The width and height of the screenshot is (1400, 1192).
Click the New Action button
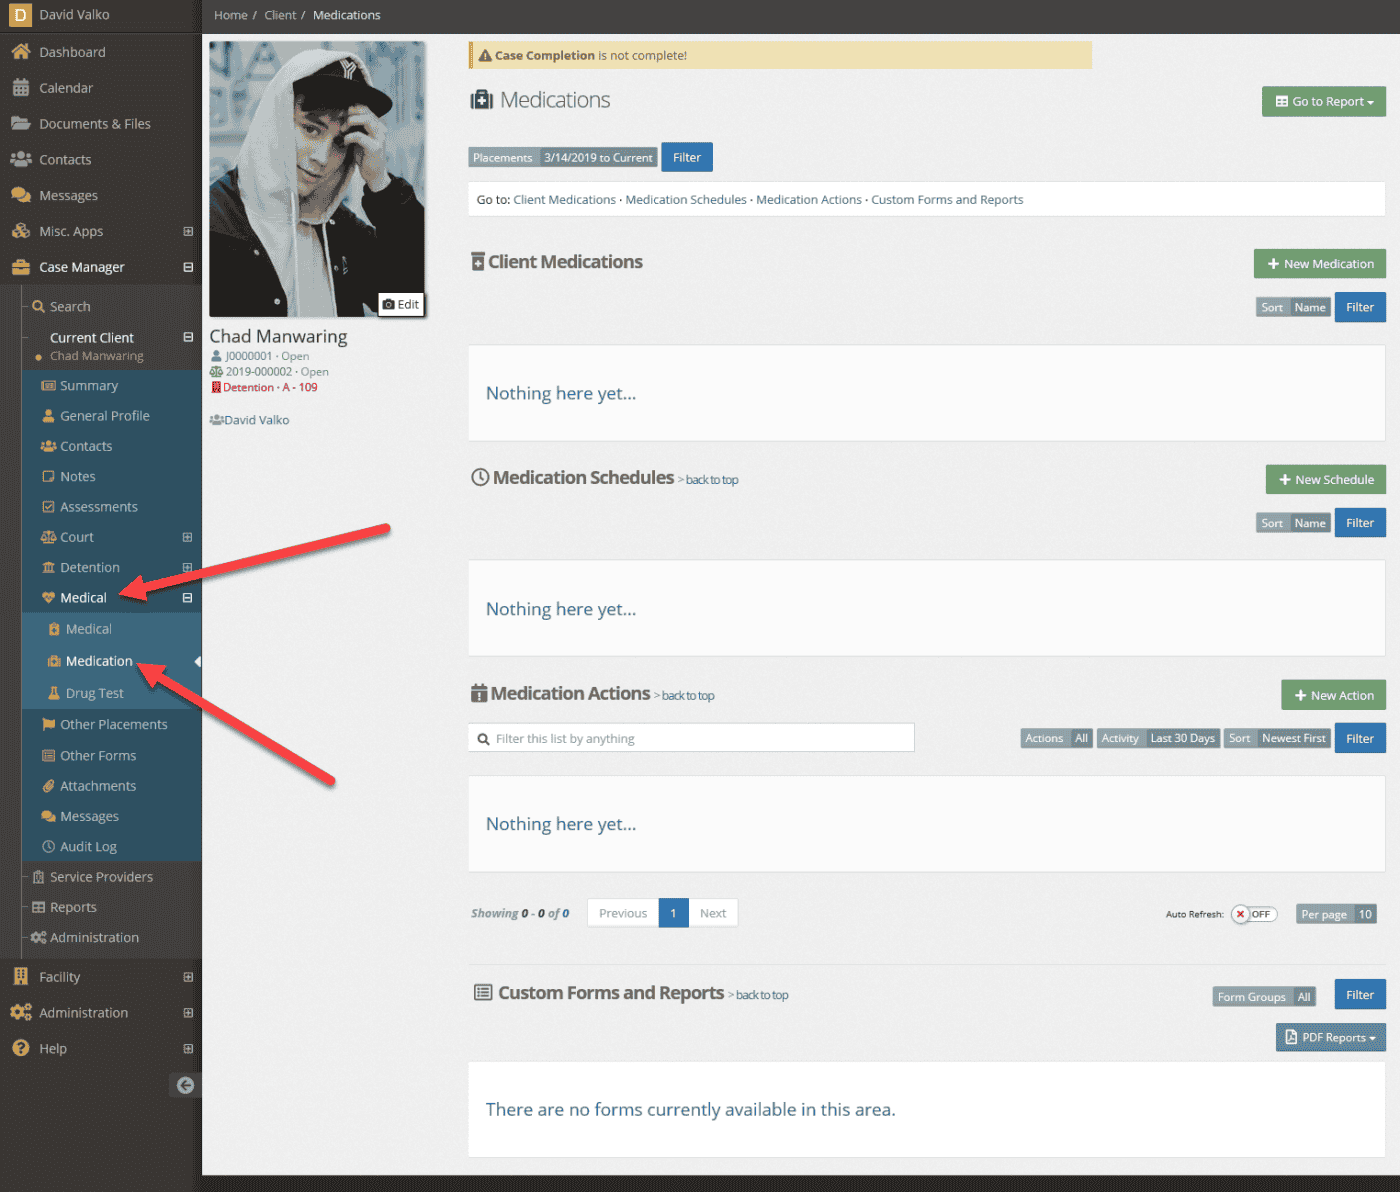1334,695
